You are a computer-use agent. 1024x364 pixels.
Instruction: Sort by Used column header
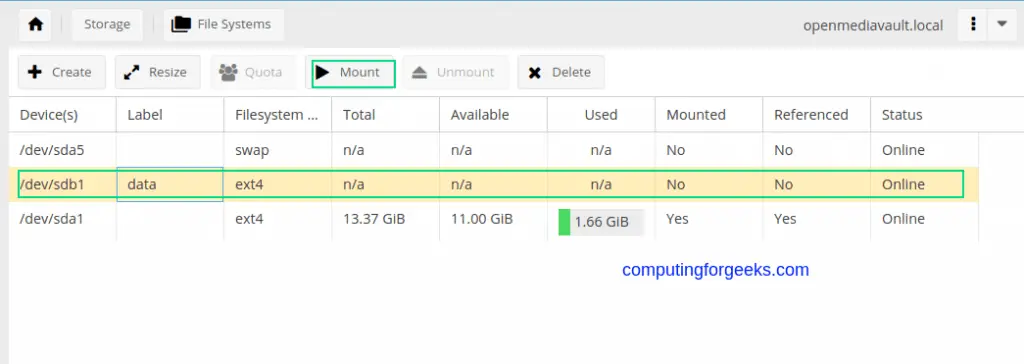coord(601,115)
